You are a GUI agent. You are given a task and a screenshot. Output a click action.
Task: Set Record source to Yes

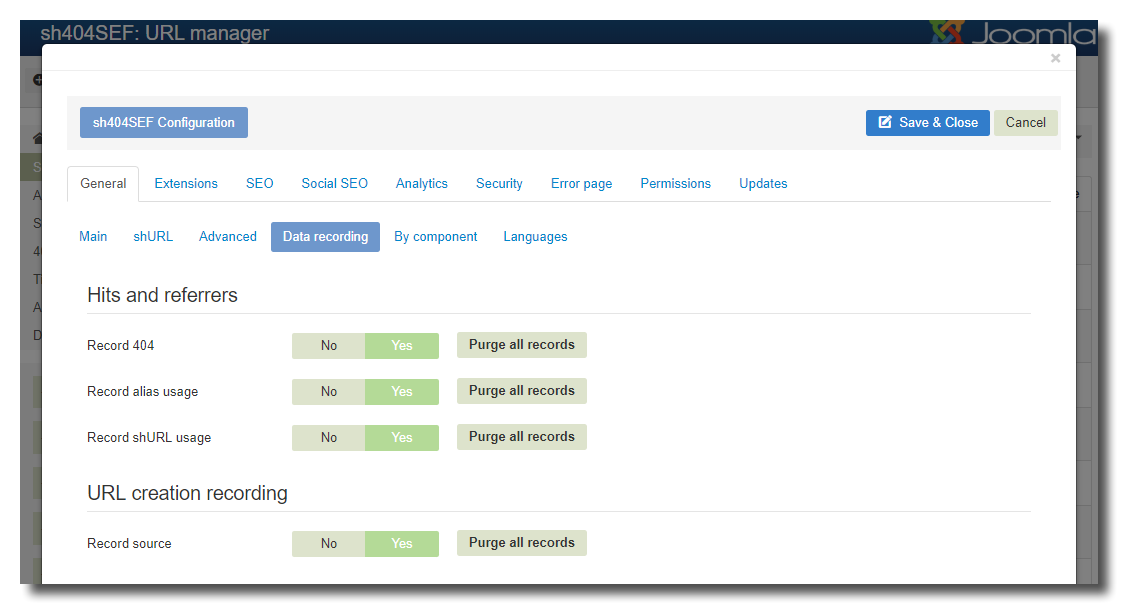coord(401,544)
